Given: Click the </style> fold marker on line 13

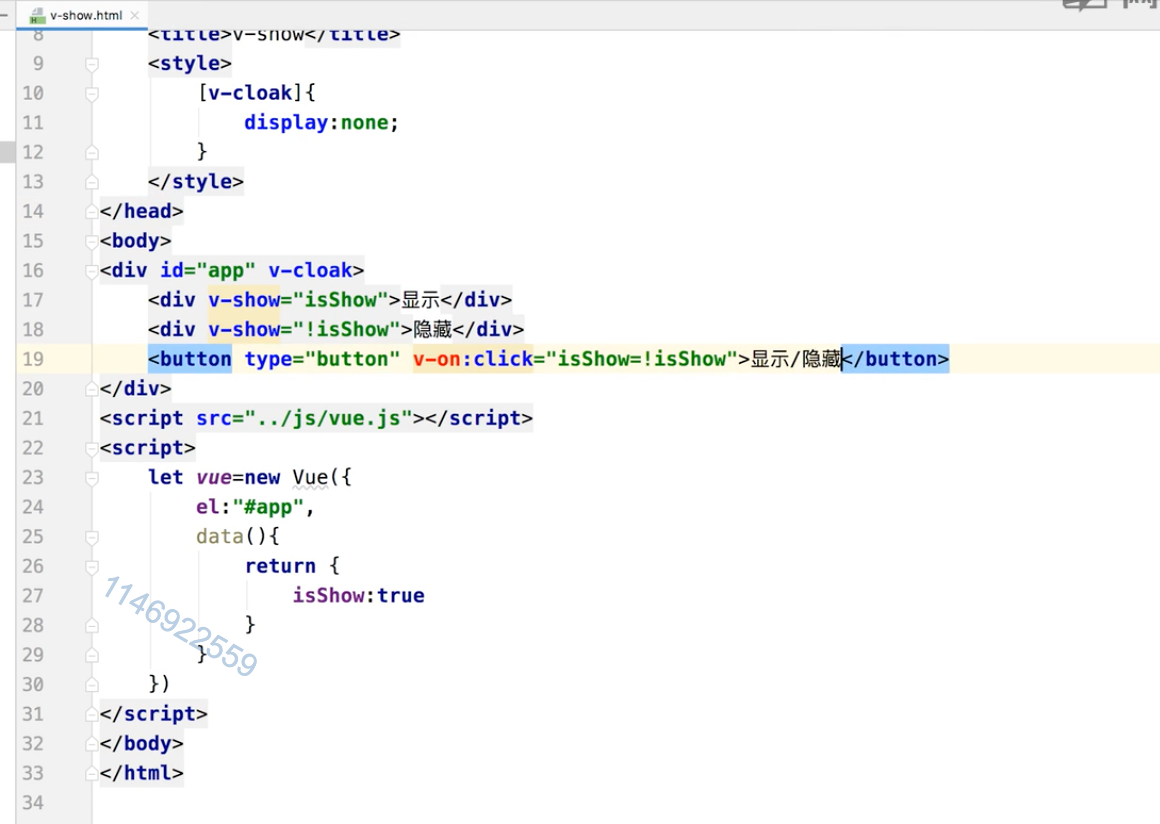Looking at the screenshot, I should click(92, 183).
